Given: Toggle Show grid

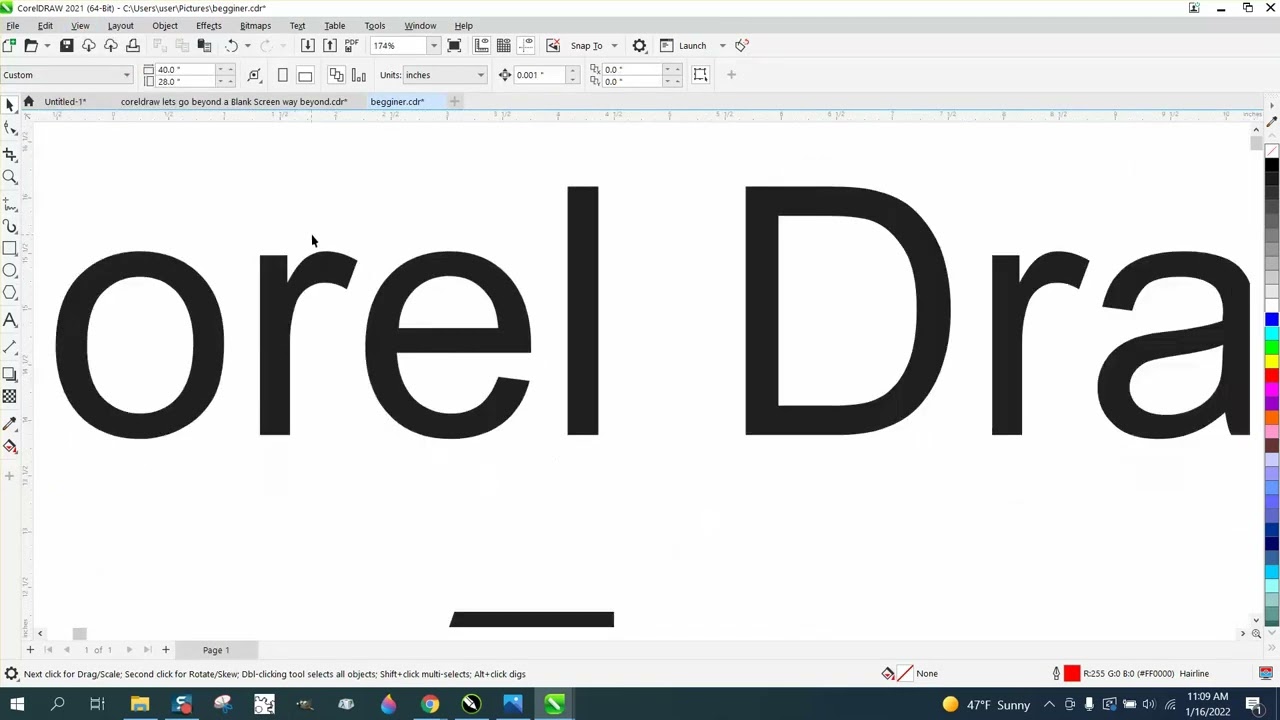Looking at the screenshot, I should [x=504, y=45].
